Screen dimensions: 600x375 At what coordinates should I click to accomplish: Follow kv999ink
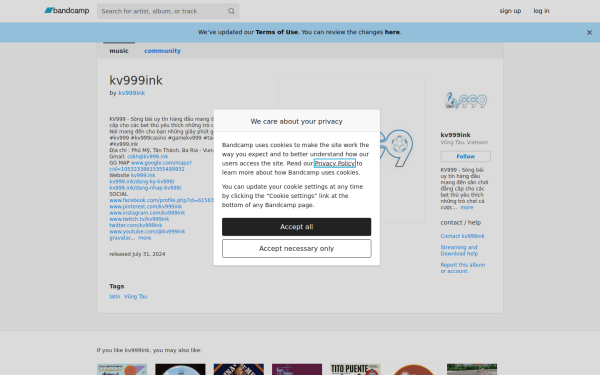pos(466,157)
